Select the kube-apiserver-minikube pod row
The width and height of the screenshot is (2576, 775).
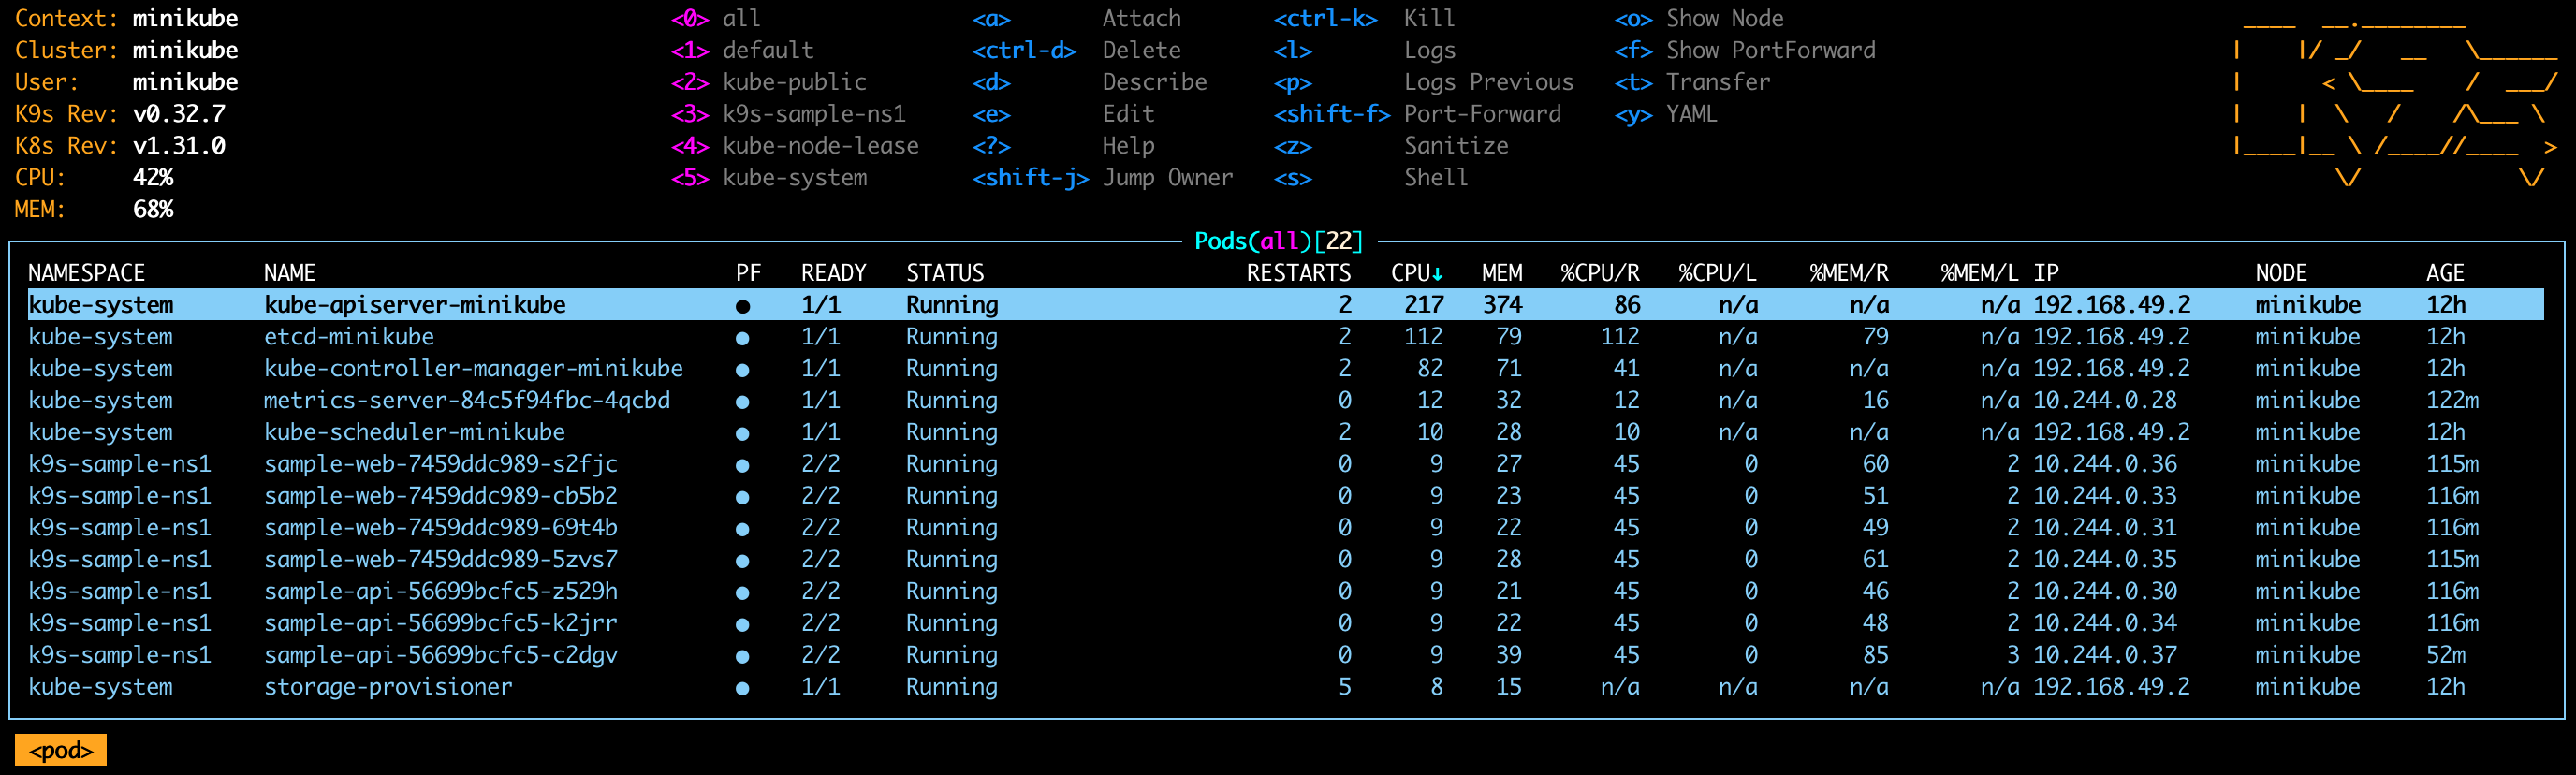coord(1285,305)
